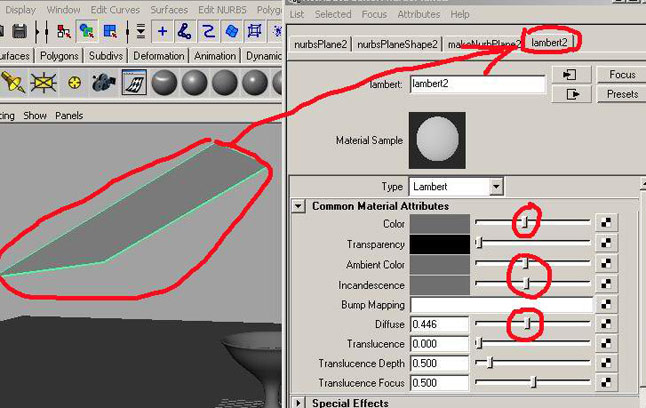Viewport: 646px width, 408px height.
Task: Switch to the Subdivs shelf tab
Action: (106, 56)
